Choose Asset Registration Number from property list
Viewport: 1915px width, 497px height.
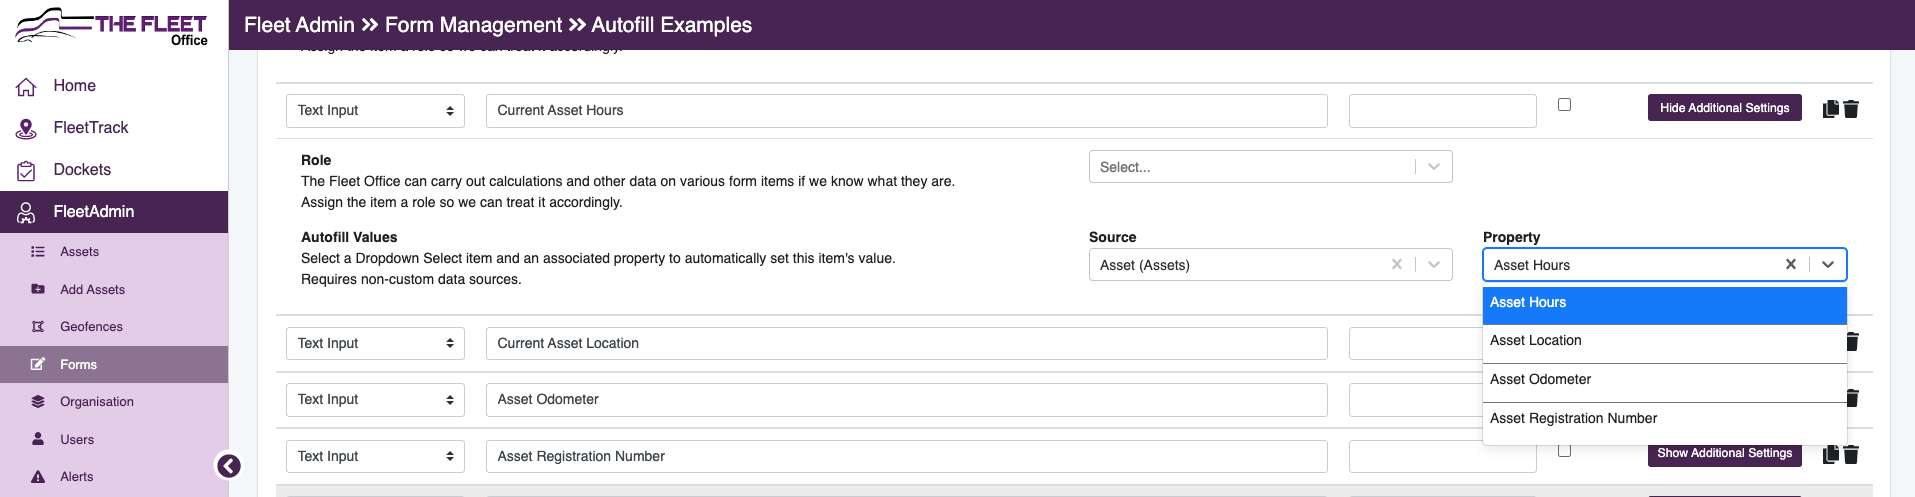1664,421
